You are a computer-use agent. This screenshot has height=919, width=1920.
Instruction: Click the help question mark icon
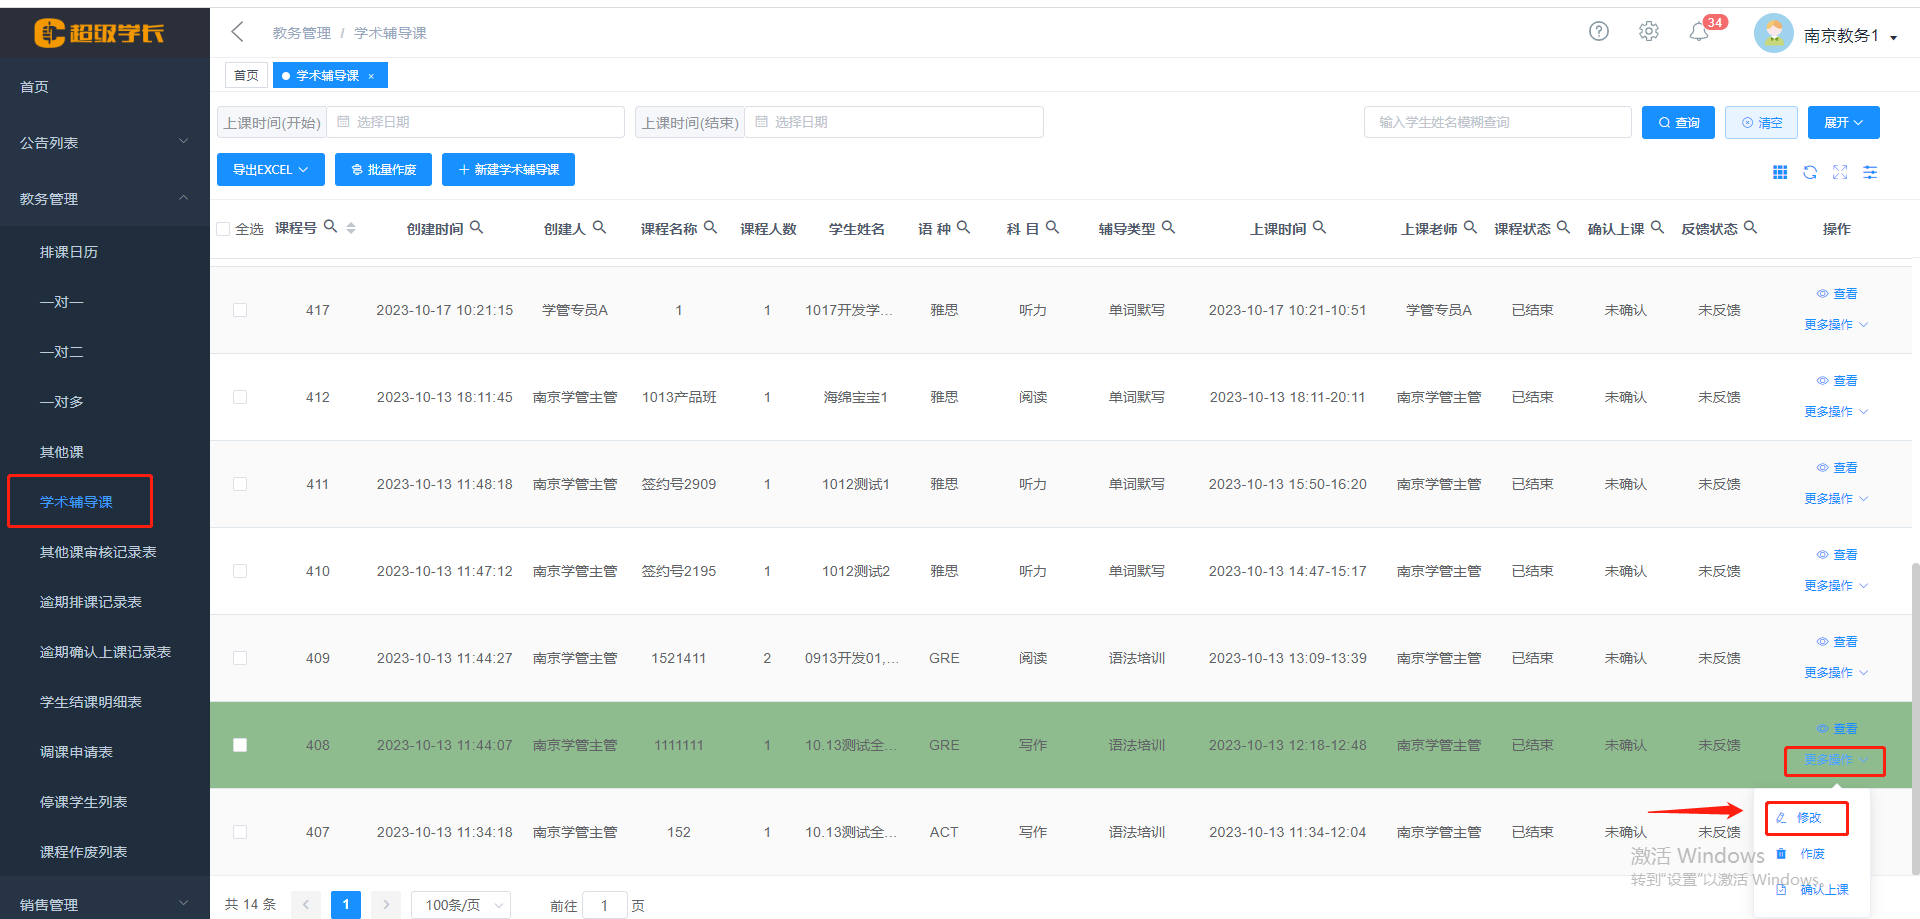(1598, 31)
